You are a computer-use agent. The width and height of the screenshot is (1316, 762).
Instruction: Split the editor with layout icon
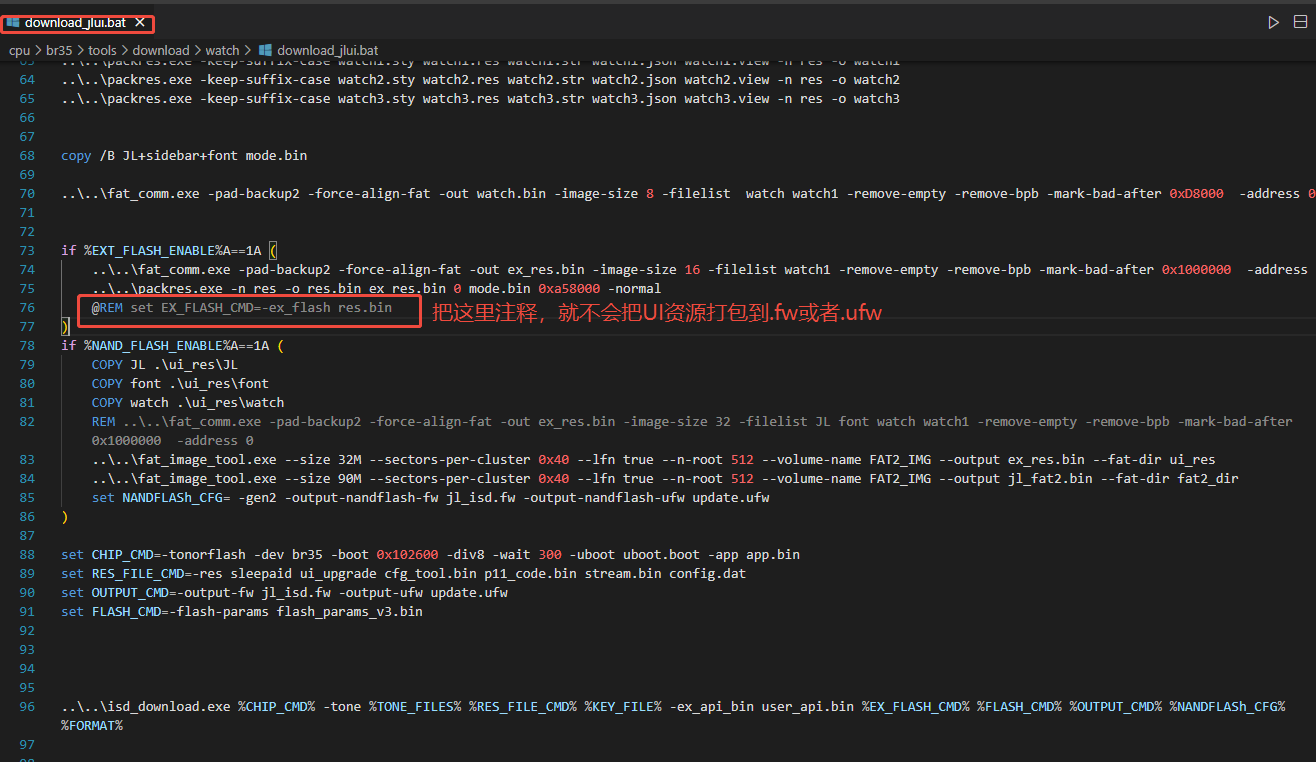(1300, 22)
